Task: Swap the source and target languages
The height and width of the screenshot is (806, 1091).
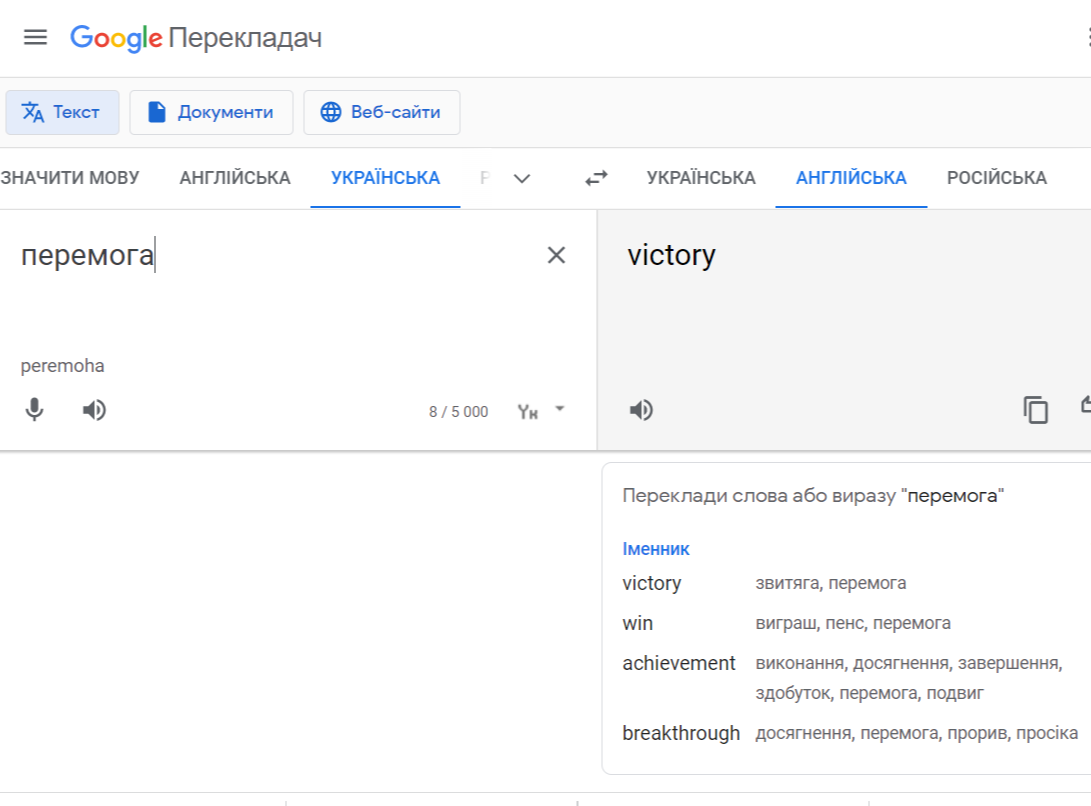Action: (595, 177)
